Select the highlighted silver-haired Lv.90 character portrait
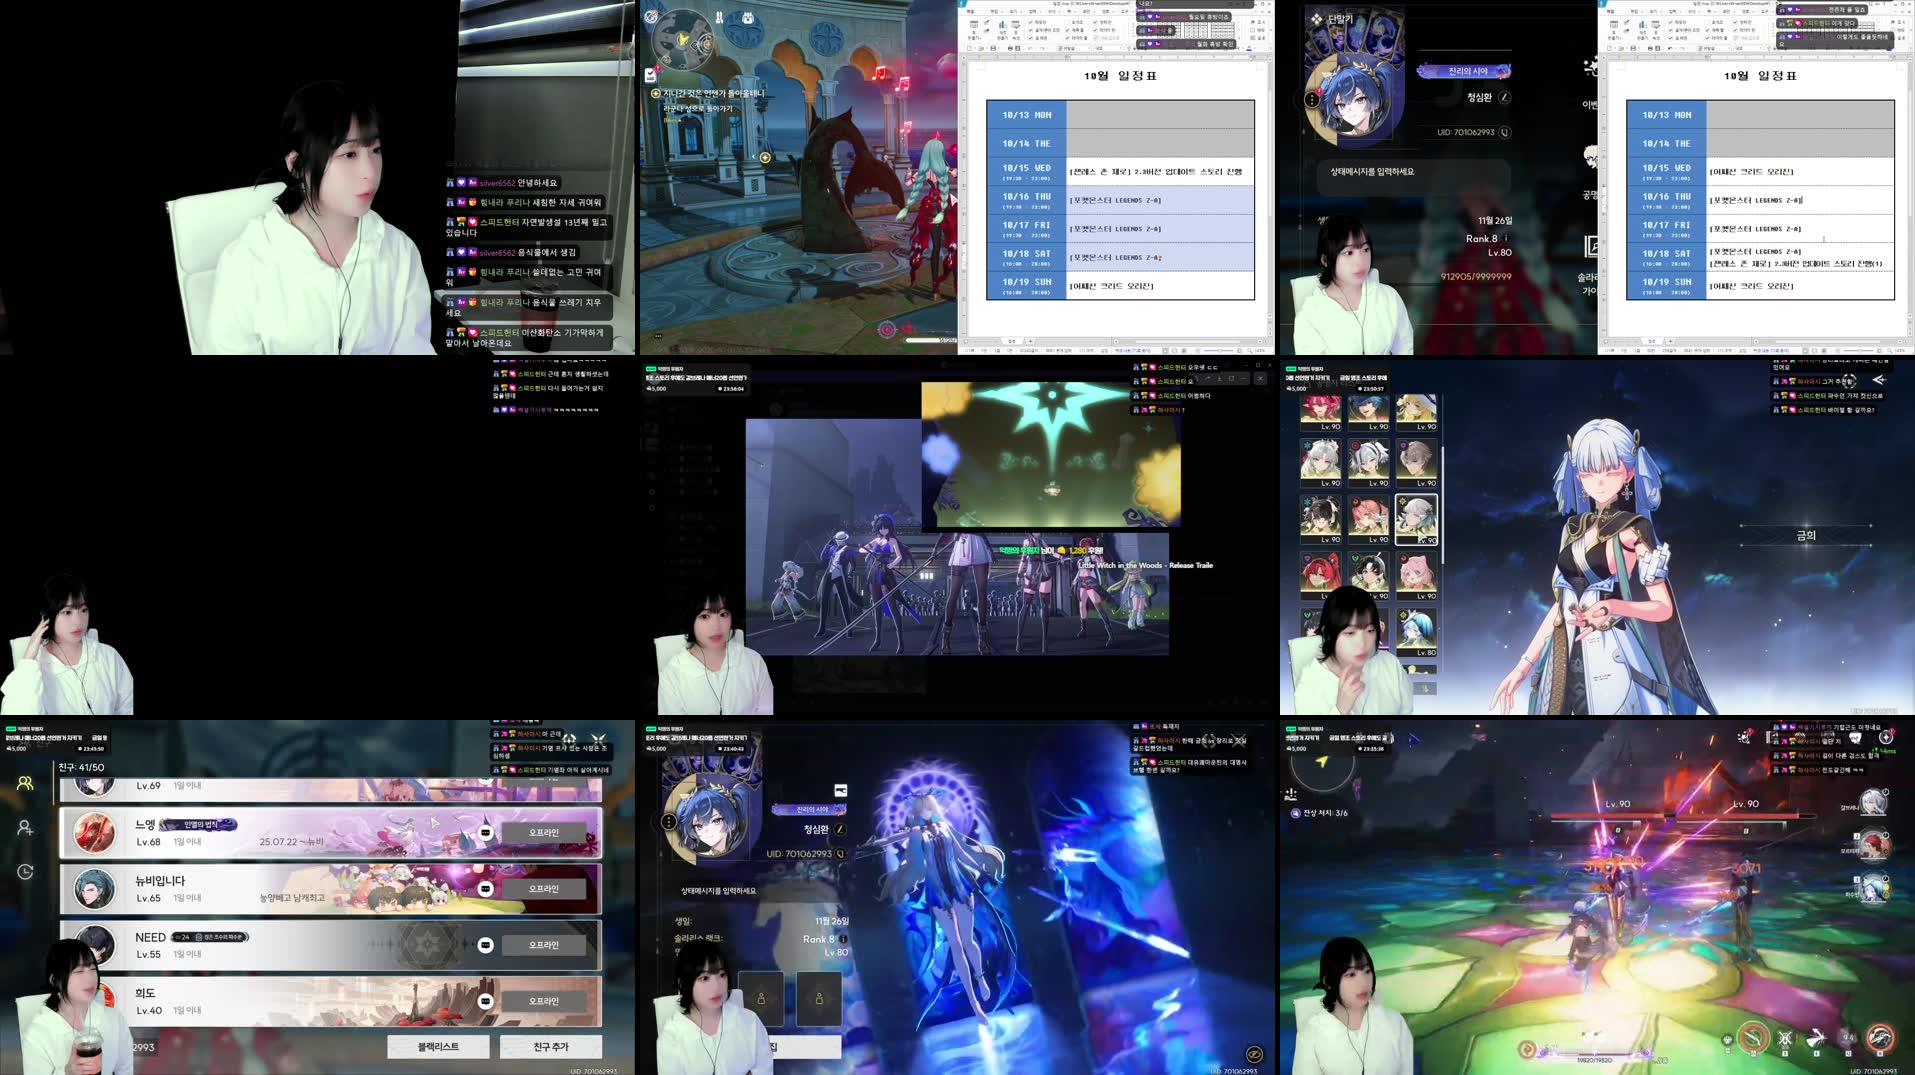Screen dimensions: 1915x1075 (x=1416, y=519)
